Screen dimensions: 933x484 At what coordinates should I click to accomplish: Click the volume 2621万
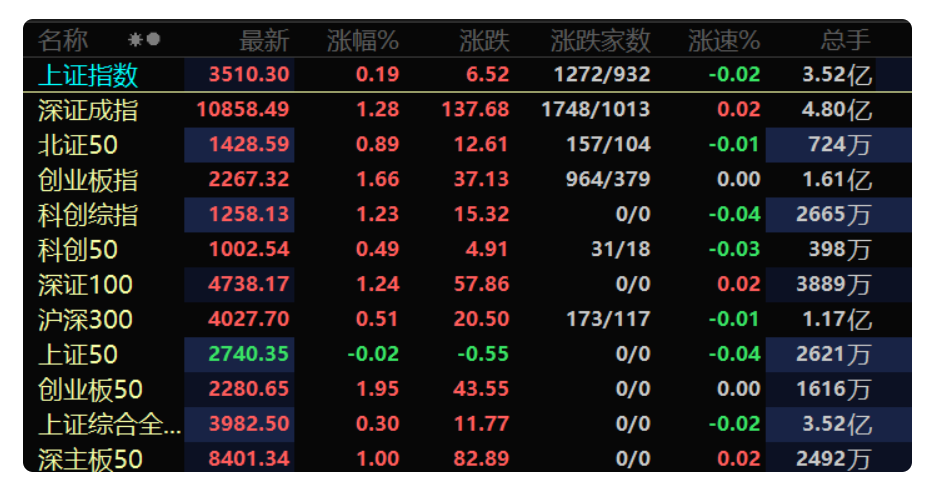click(834, 354)
